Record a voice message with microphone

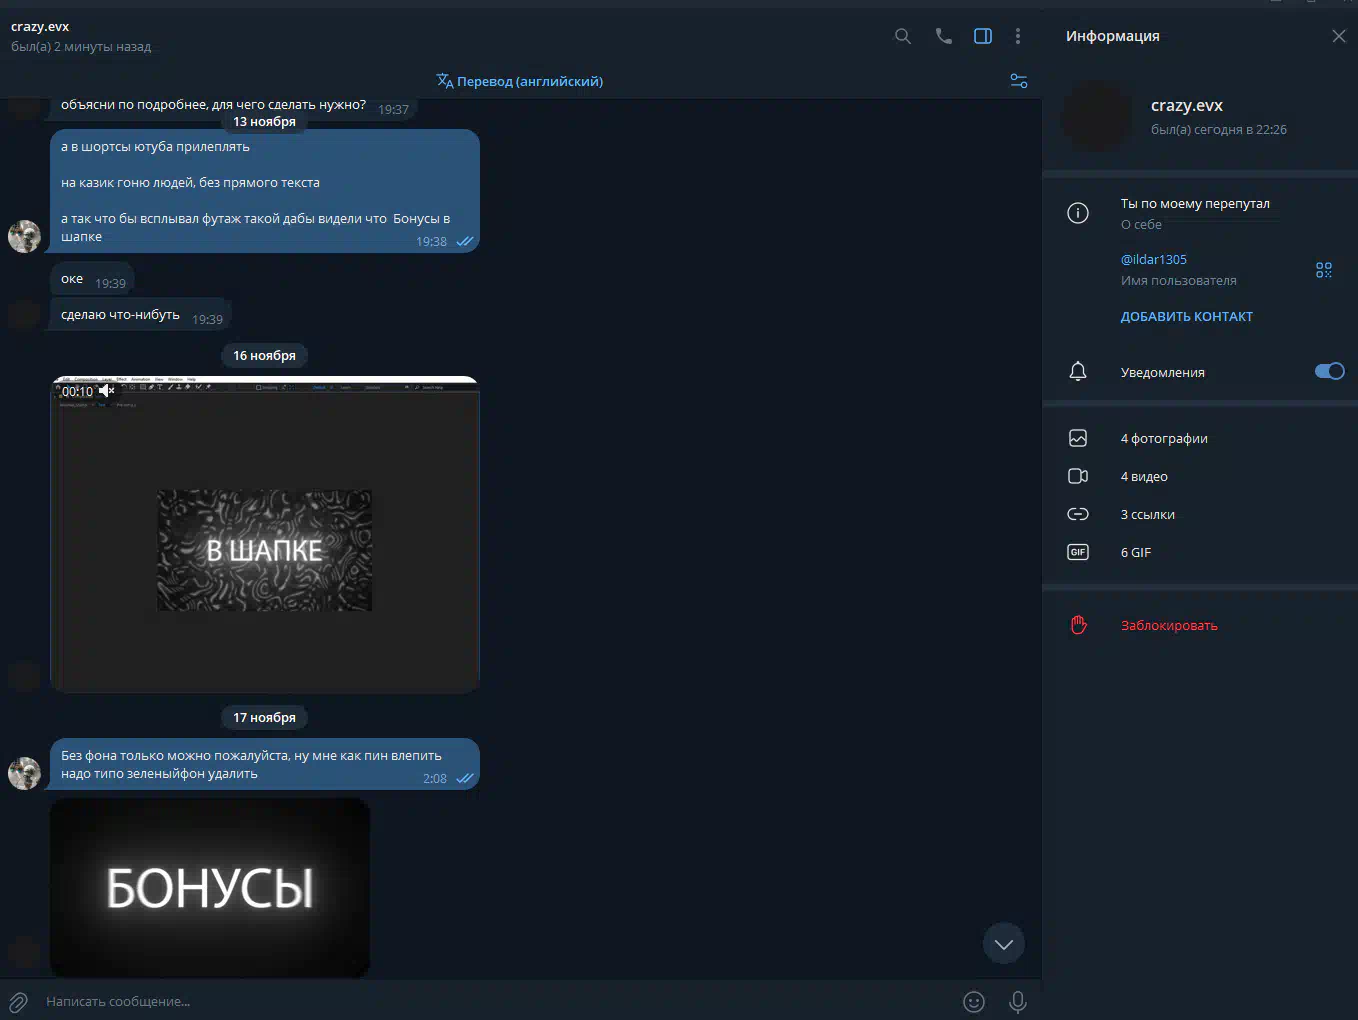1018,1001
